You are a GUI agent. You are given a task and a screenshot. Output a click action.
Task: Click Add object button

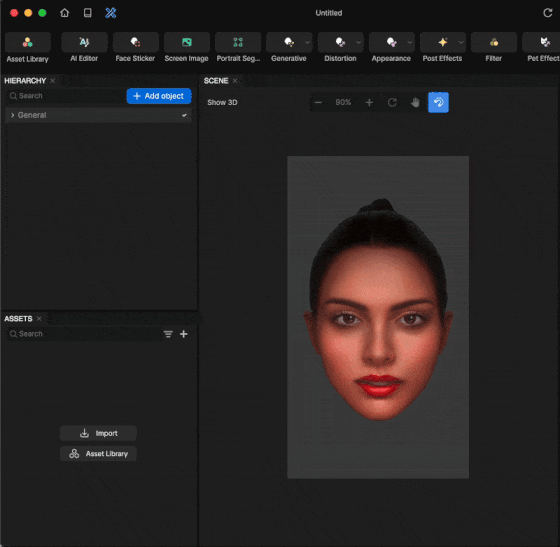(159, 96)
